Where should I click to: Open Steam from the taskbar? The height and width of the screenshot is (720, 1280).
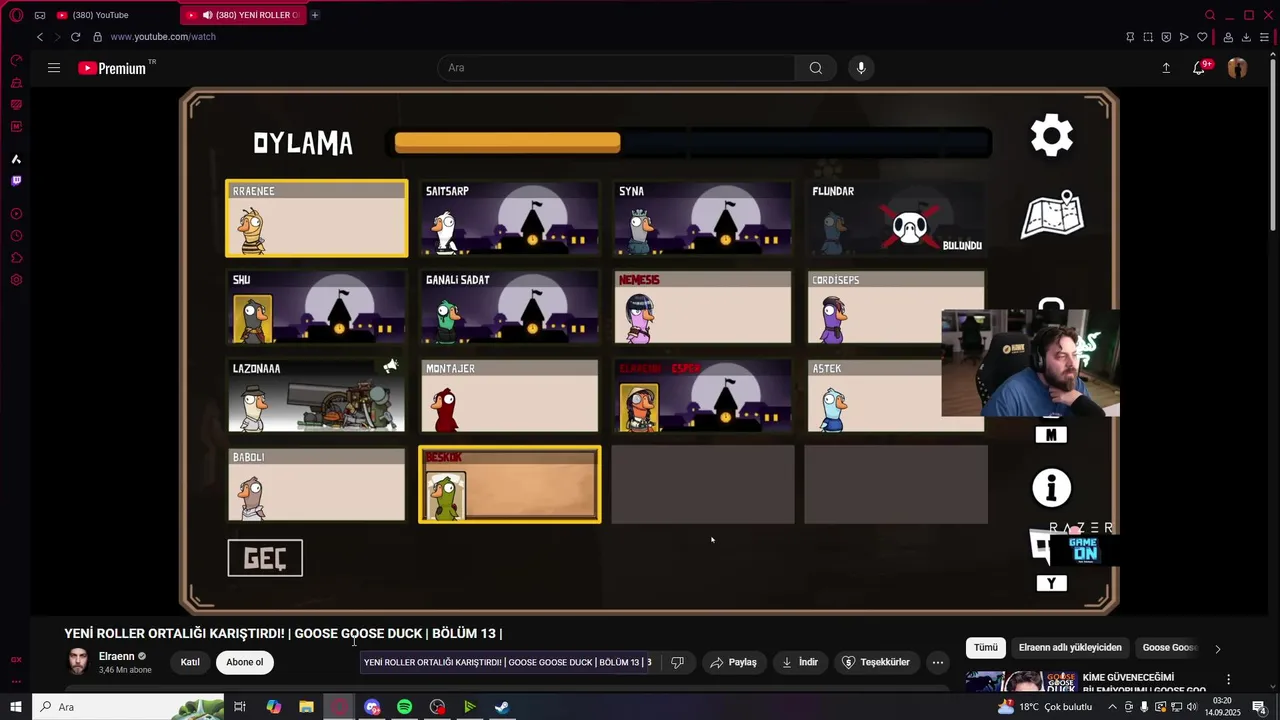(x=502, y=707)
